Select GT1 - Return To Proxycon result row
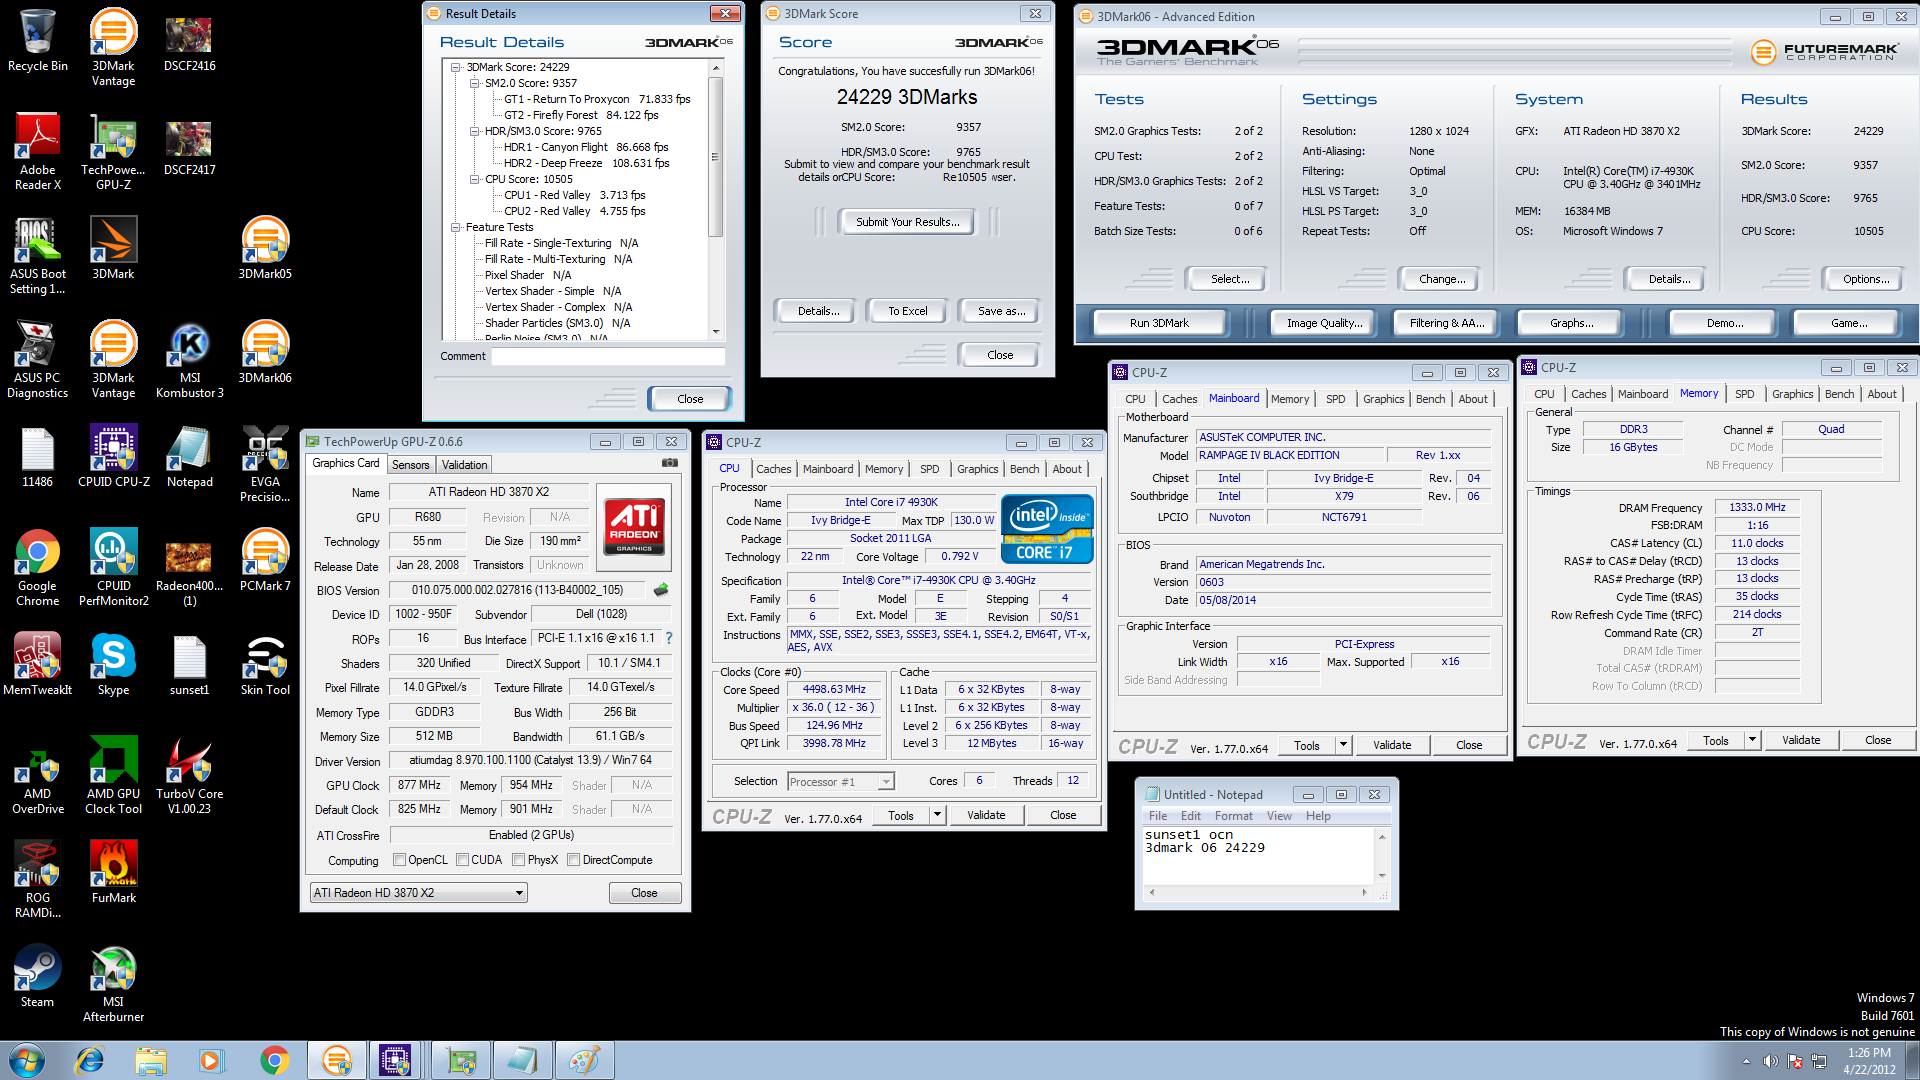 [597, 99]
